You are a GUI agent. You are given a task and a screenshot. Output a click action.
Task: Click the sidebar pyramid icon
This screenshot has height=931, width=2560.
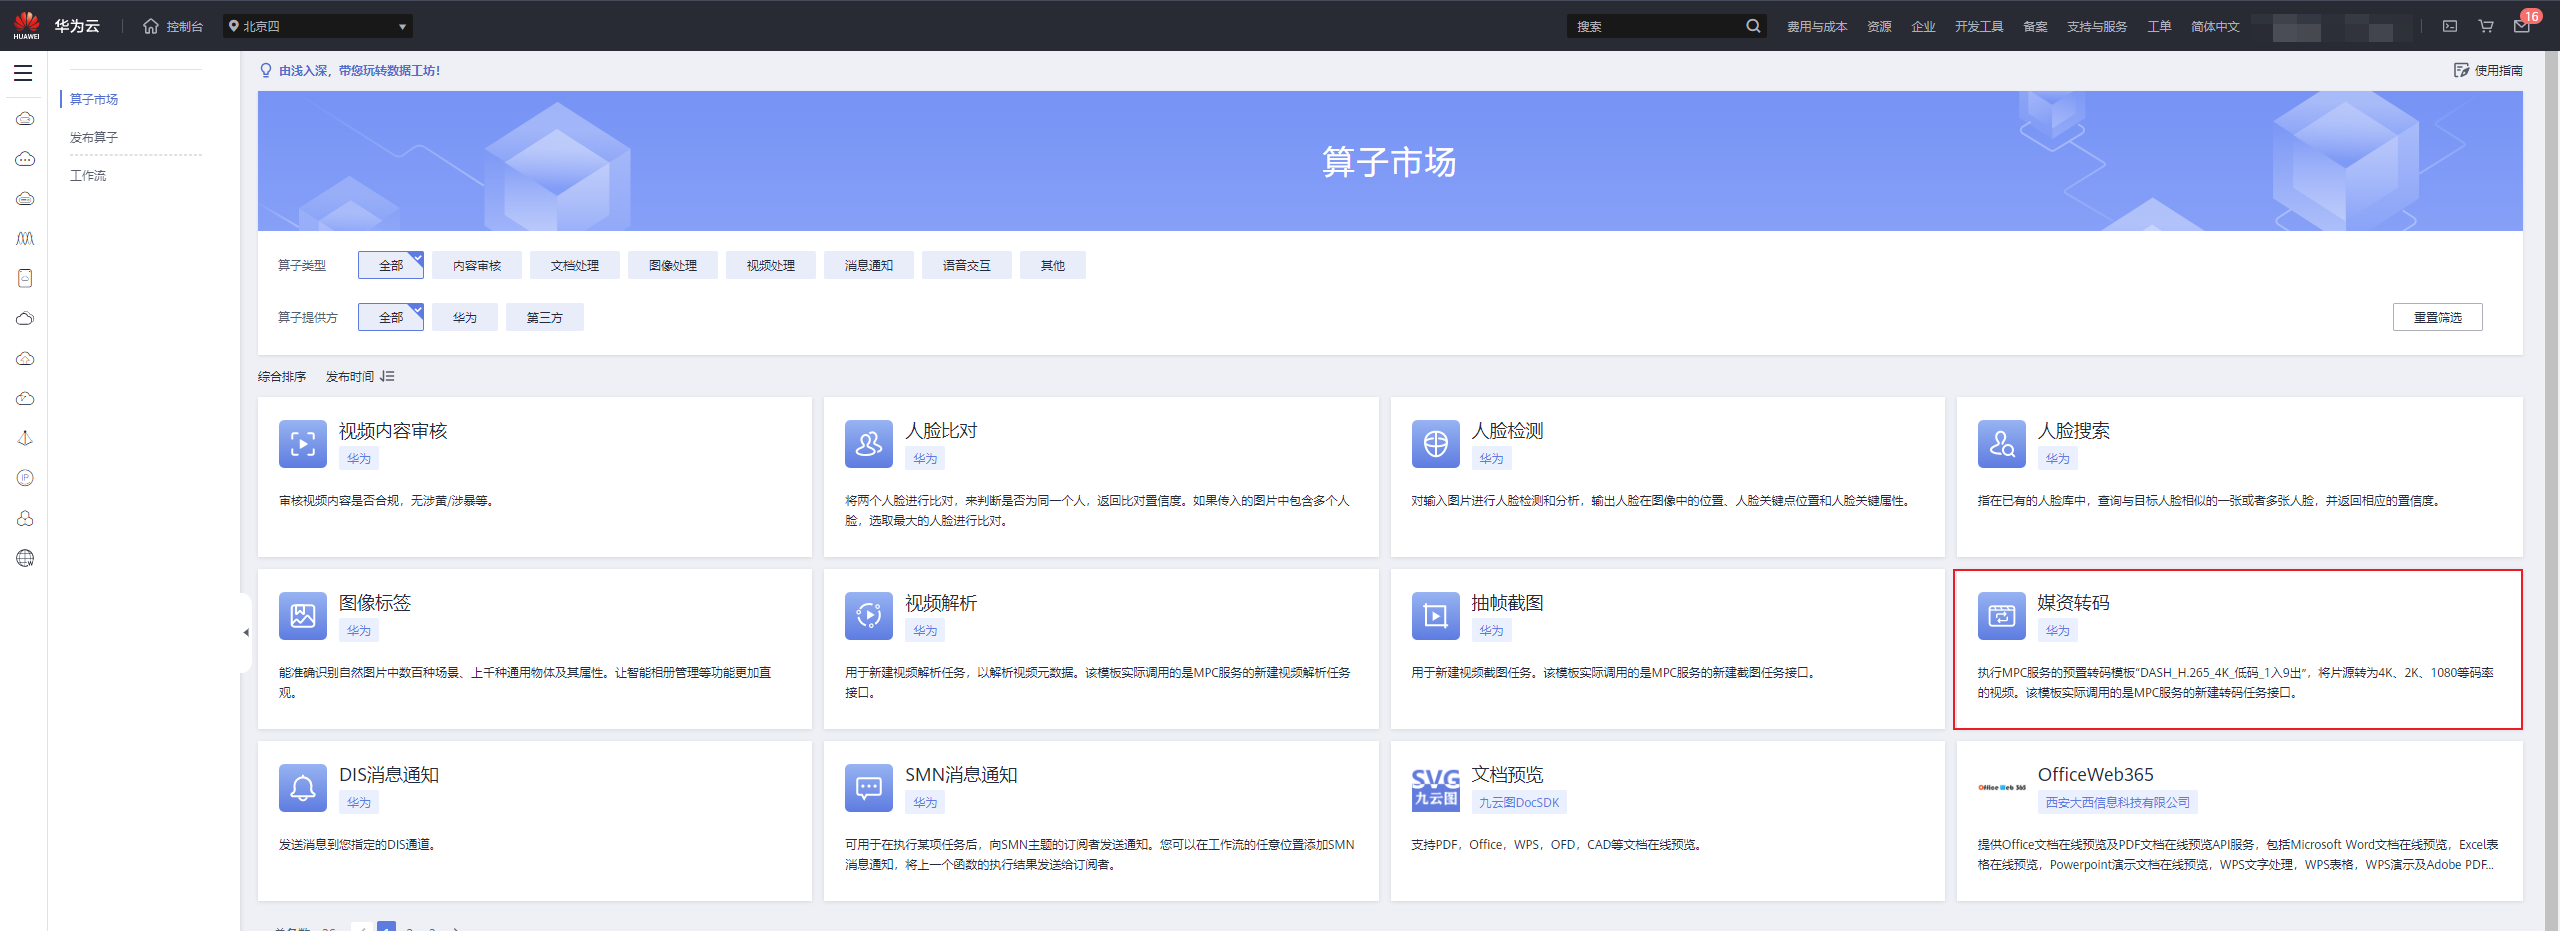tap(25, 438)
